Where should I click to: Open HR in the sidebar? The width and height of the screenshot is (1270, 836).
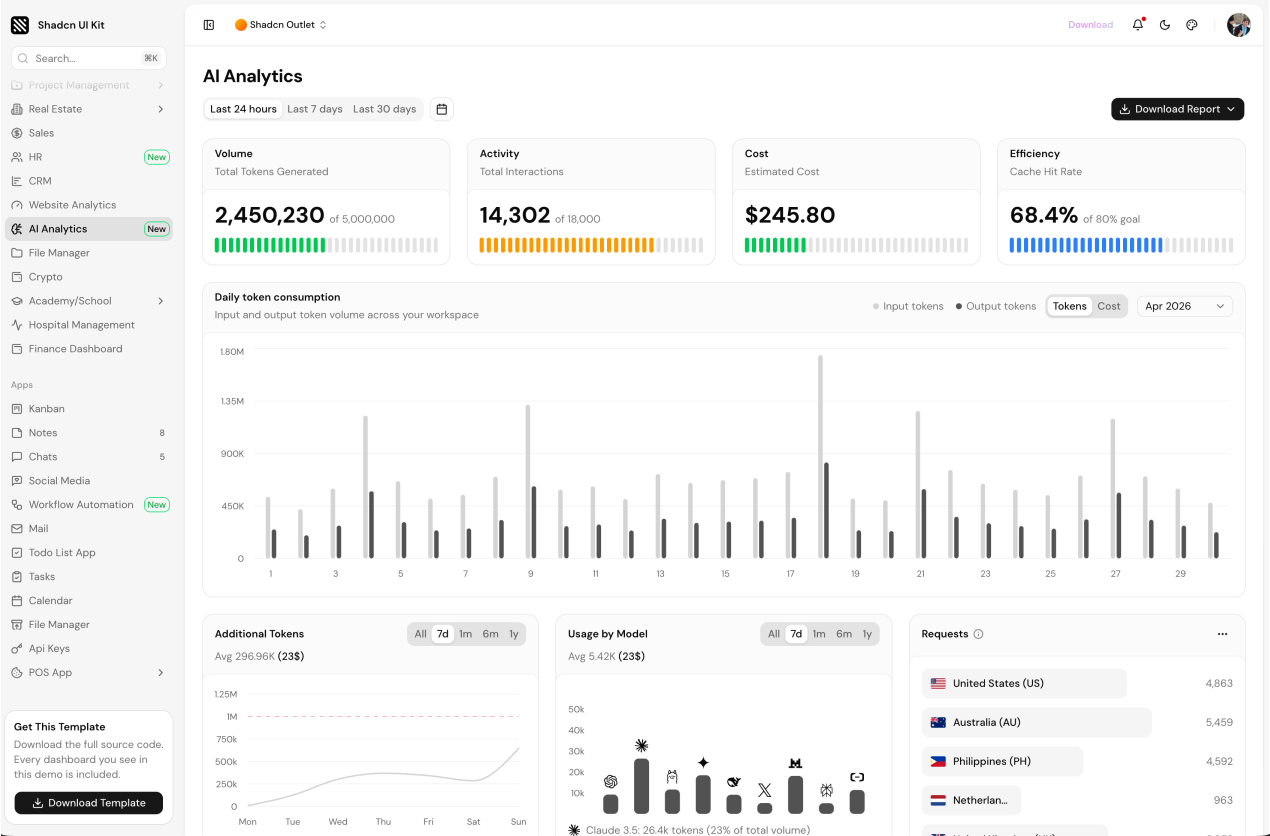(89, 157)
